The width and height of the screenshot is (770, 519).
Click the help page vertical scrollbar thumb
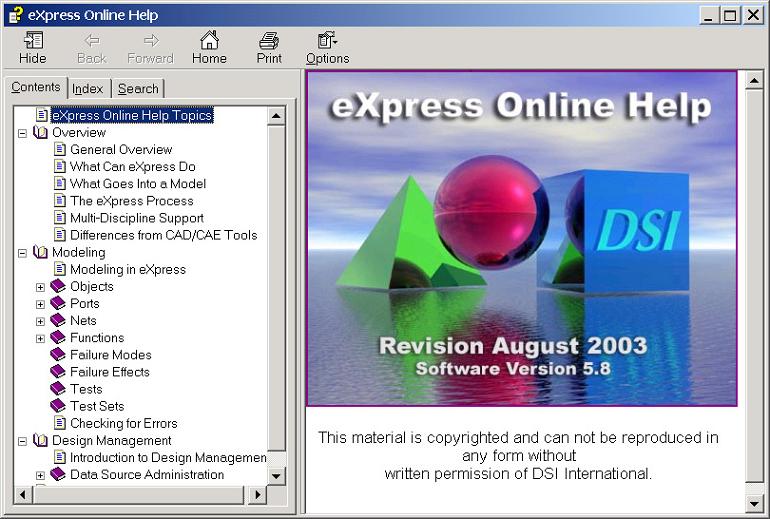pyautogui.click(x=754, y=285)
